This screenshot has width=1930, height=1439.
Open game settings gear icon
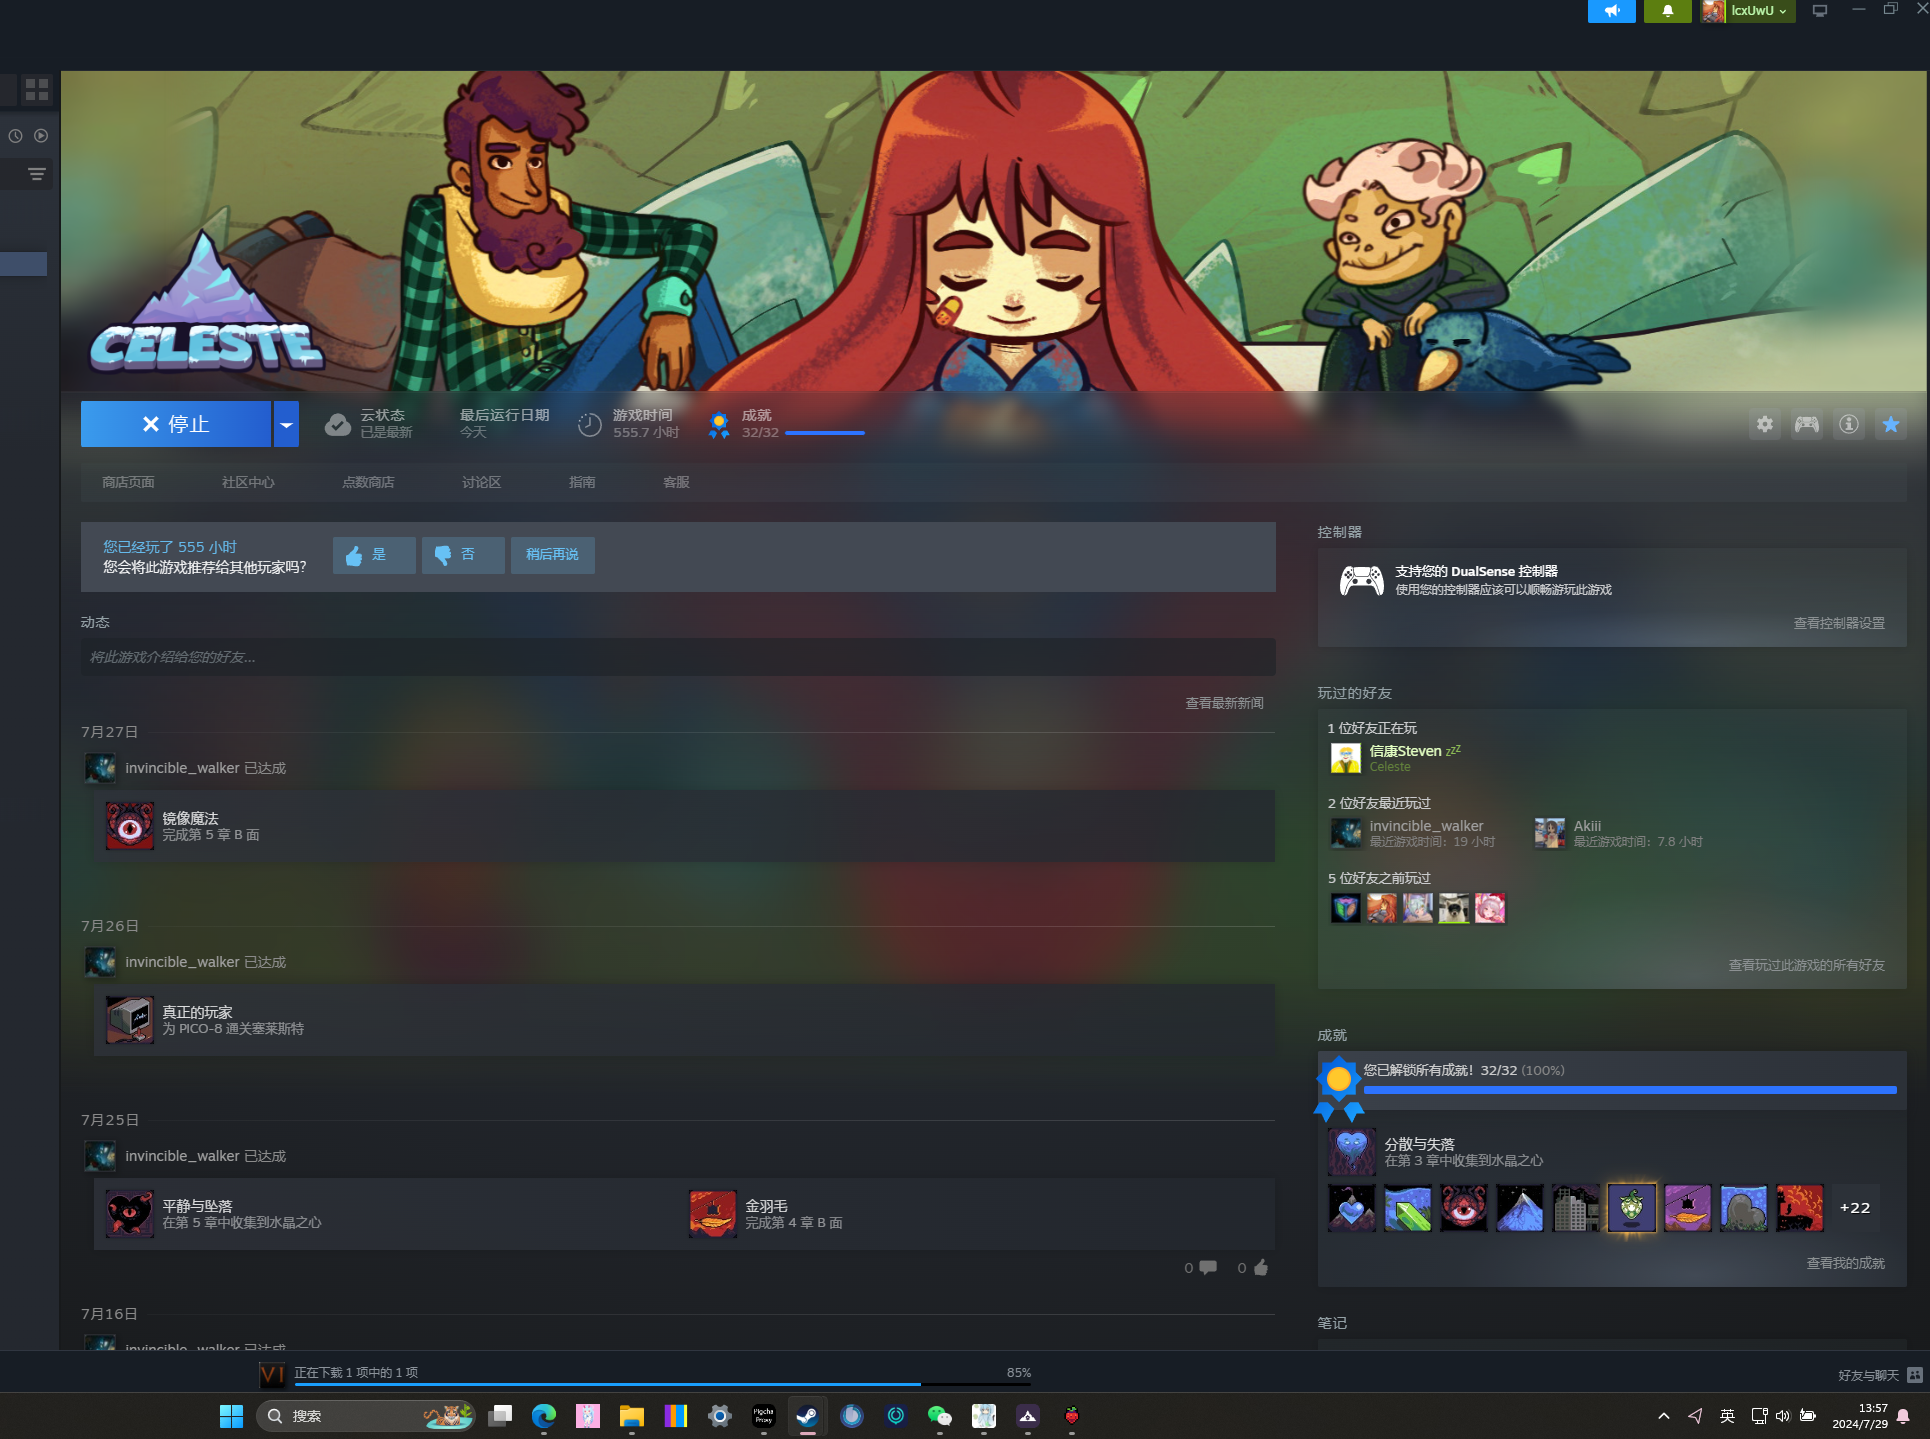click(1765, 424)
